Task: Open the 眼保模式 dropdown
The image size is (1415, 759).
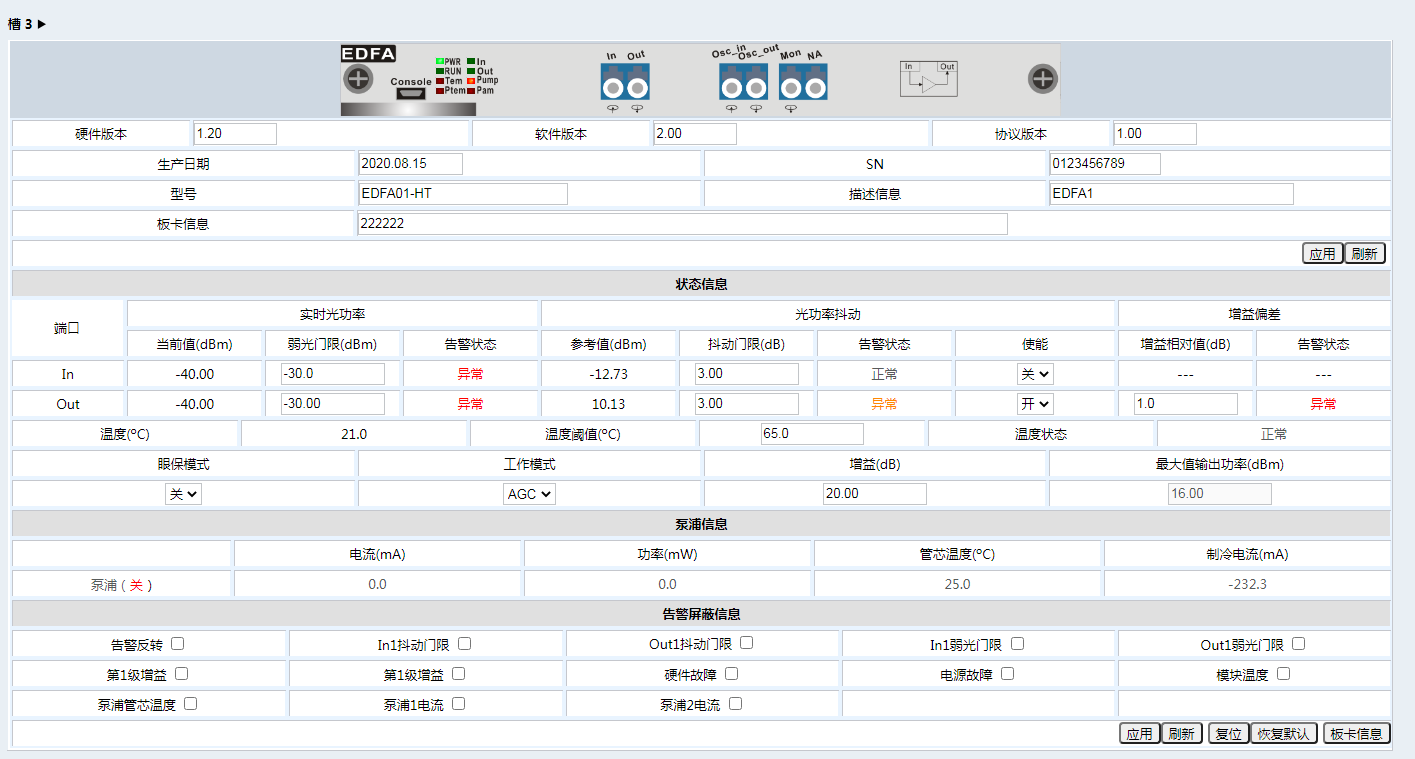Action: pyautogui.click(x=183, y=494)
